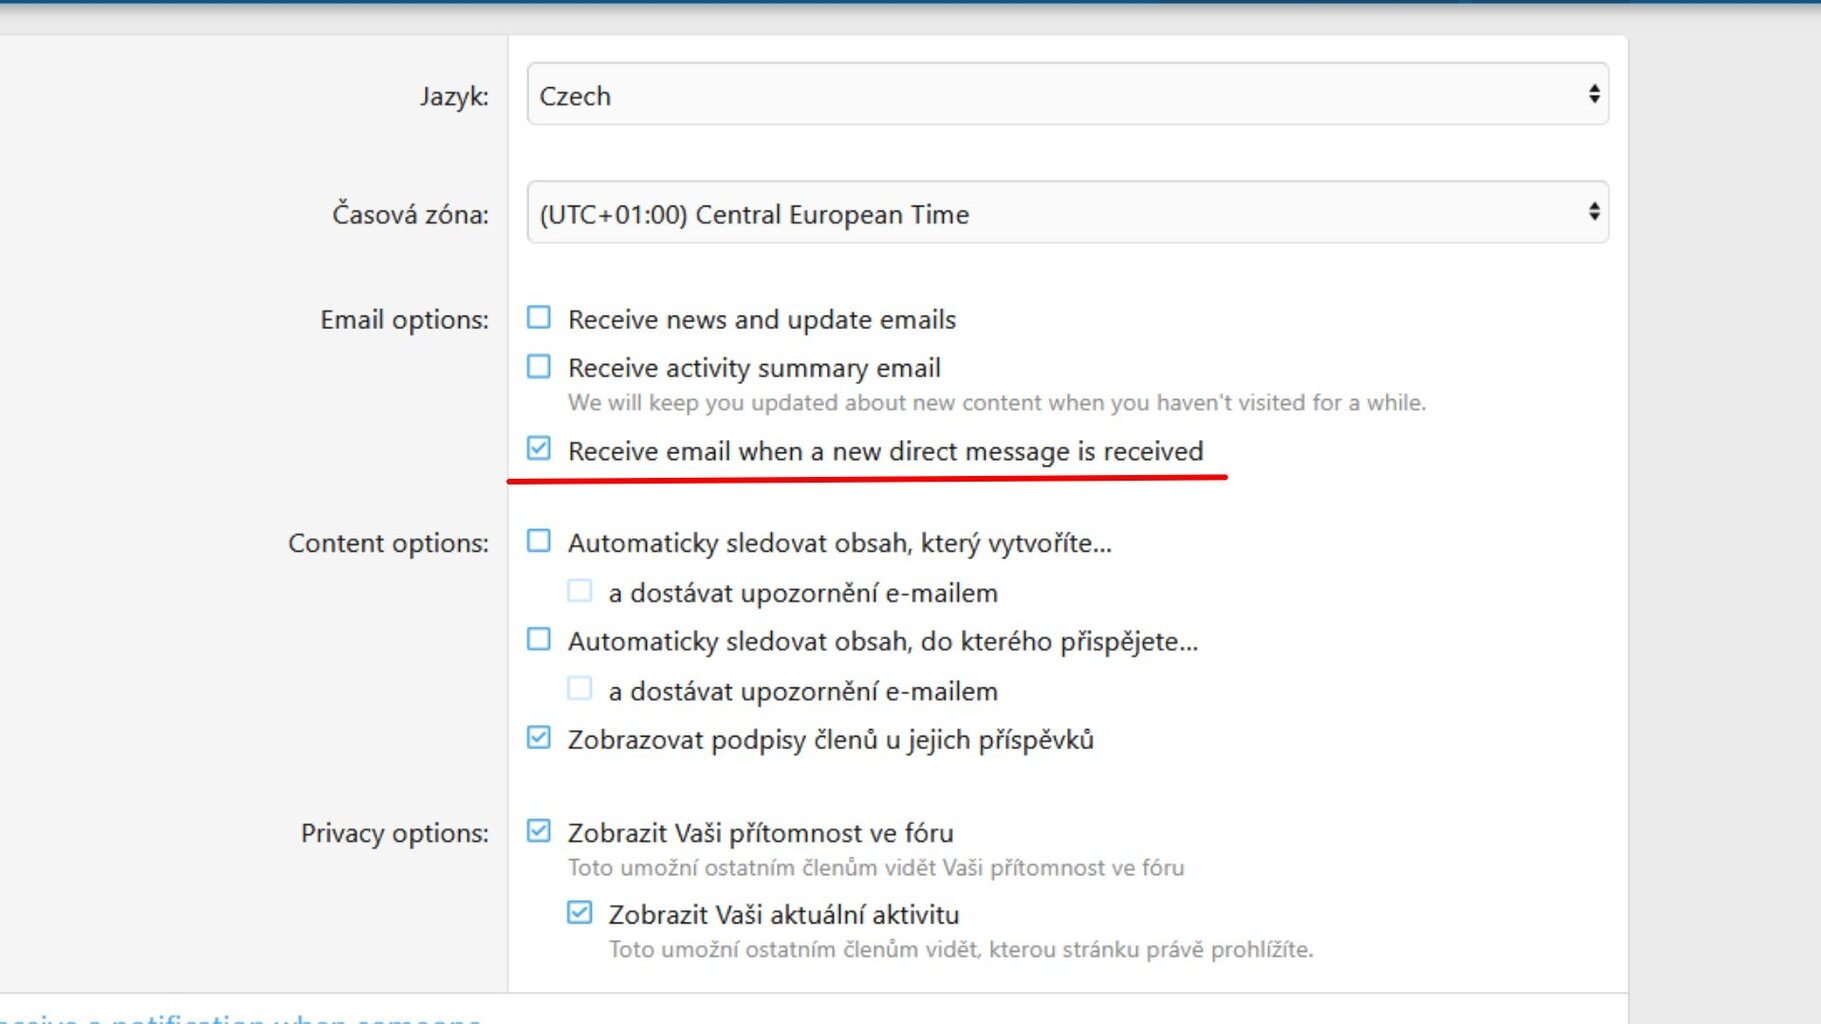Viewport: 1821px width, 1024px height.
Task: Enable 'Receive news and update emails' checkbox
Action: coord(539,318)
